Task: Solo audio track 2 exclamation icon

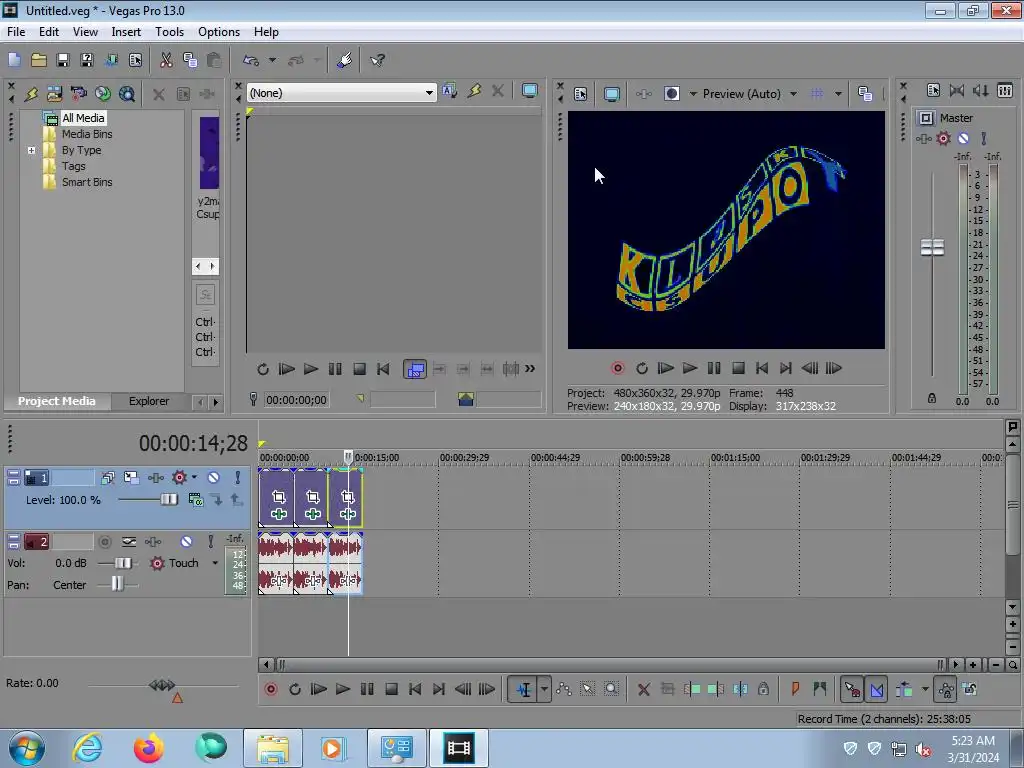Action: tap(210, 541)
